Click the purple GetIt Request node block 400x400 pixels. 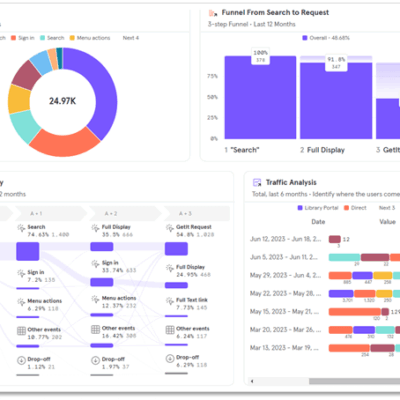176,249
